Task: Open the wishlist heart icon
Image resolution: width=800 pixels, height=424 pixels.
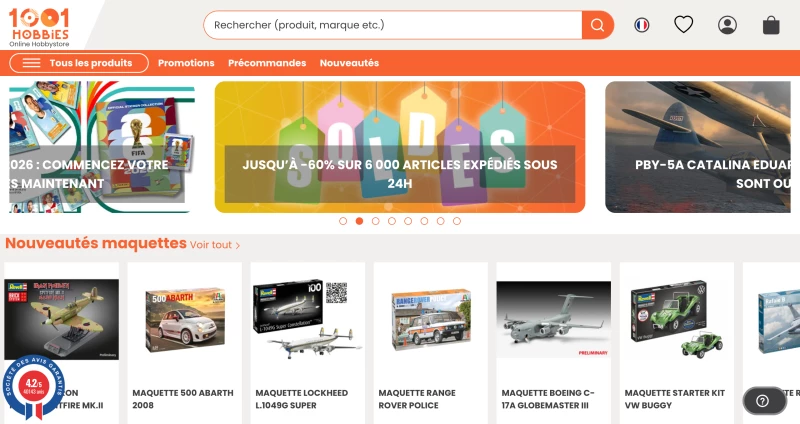Action: [x=684, y=24]
